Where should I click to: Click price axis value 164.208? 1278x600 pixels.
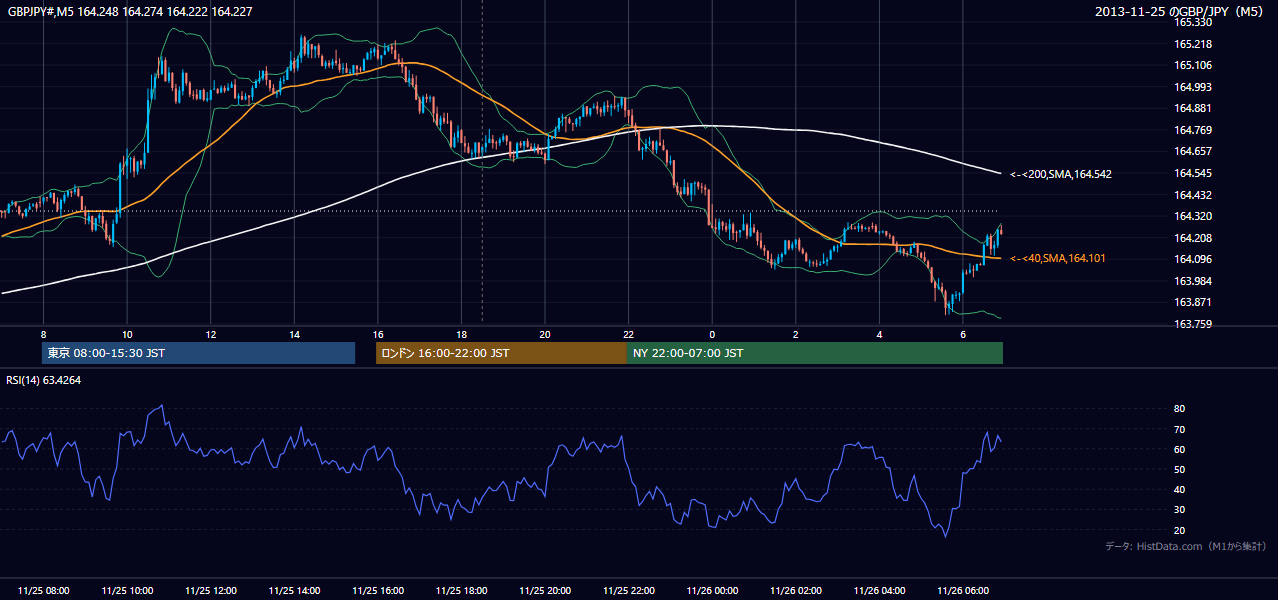coord(1192,238)
